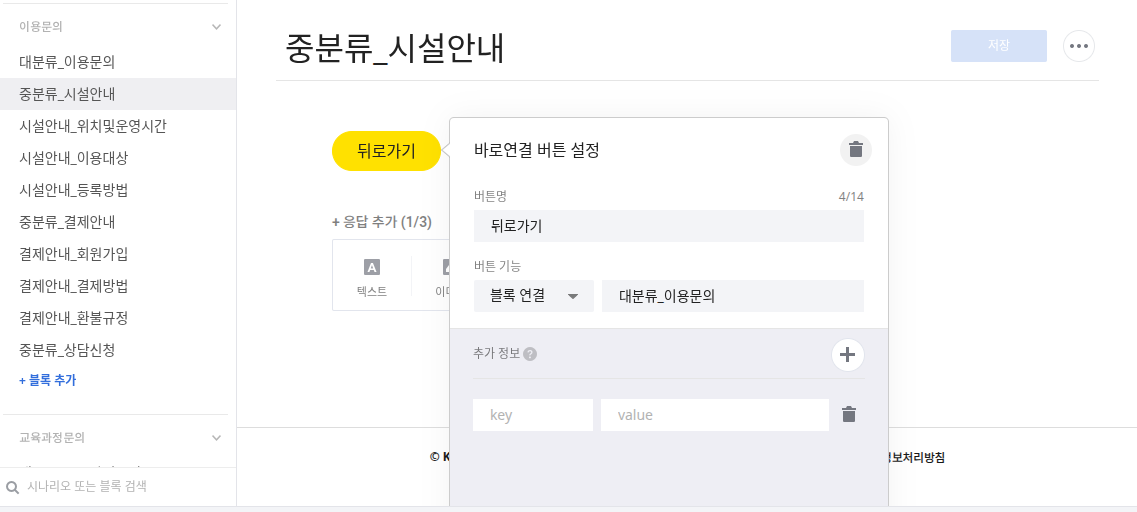Open the 결제안내_환불규정 block

[x=74, y=318]
